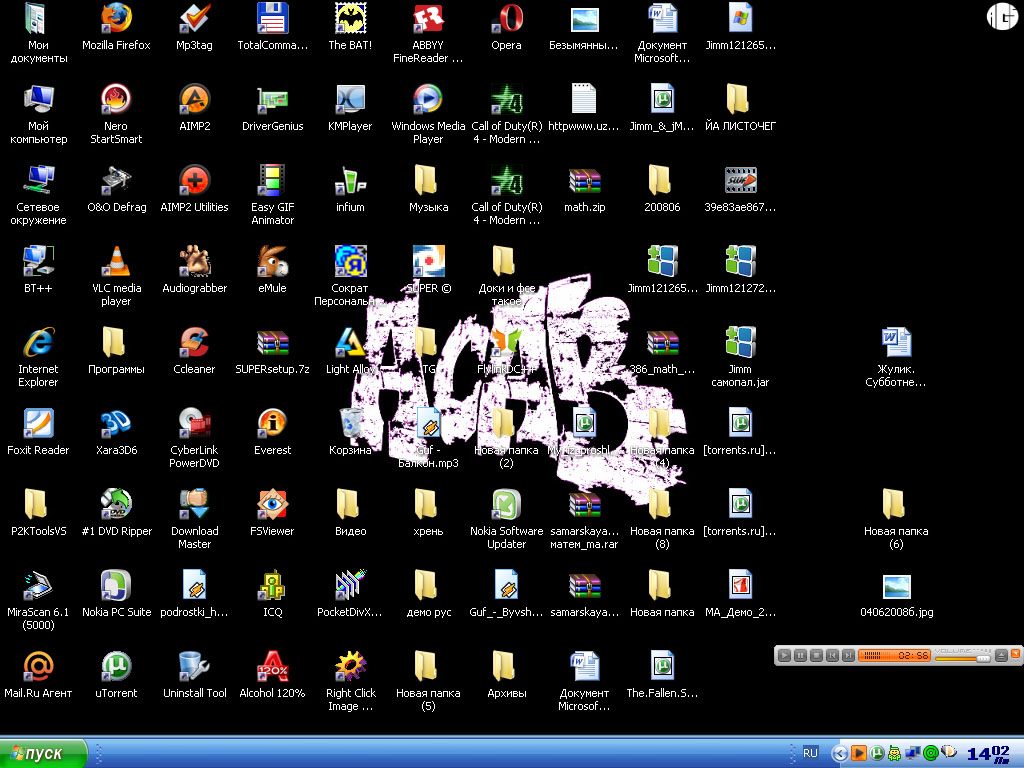Open TotalCommander shortcut icon
Image resolution: width=1024 pixels, height=768 pixels.
[x=272, y=27]
